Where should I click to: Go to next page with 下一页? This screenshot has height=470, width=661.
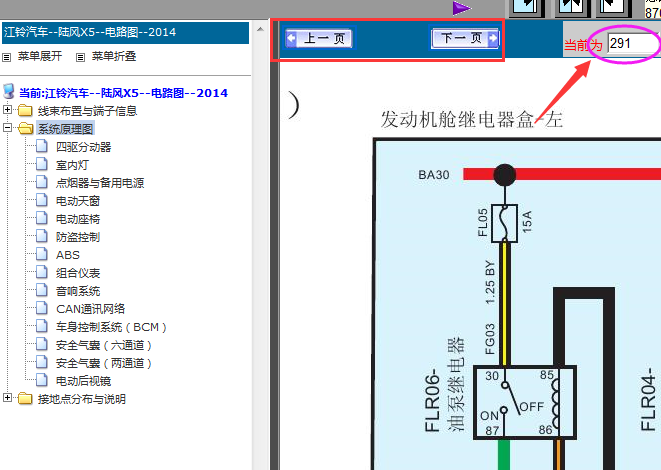465,38
